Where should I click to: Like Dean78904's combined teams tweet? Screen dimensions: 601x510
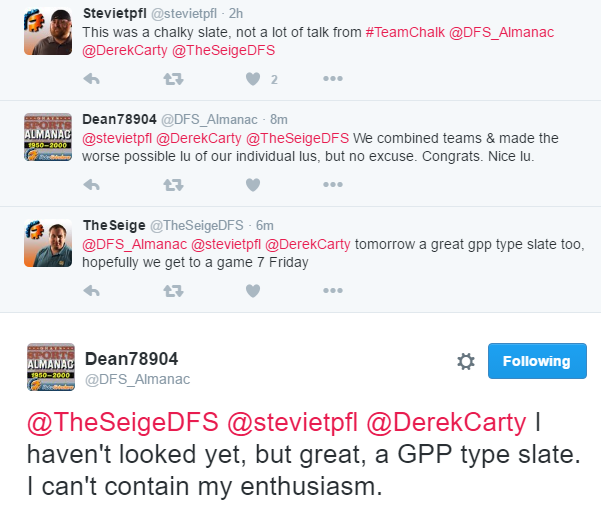coord(253,185)
